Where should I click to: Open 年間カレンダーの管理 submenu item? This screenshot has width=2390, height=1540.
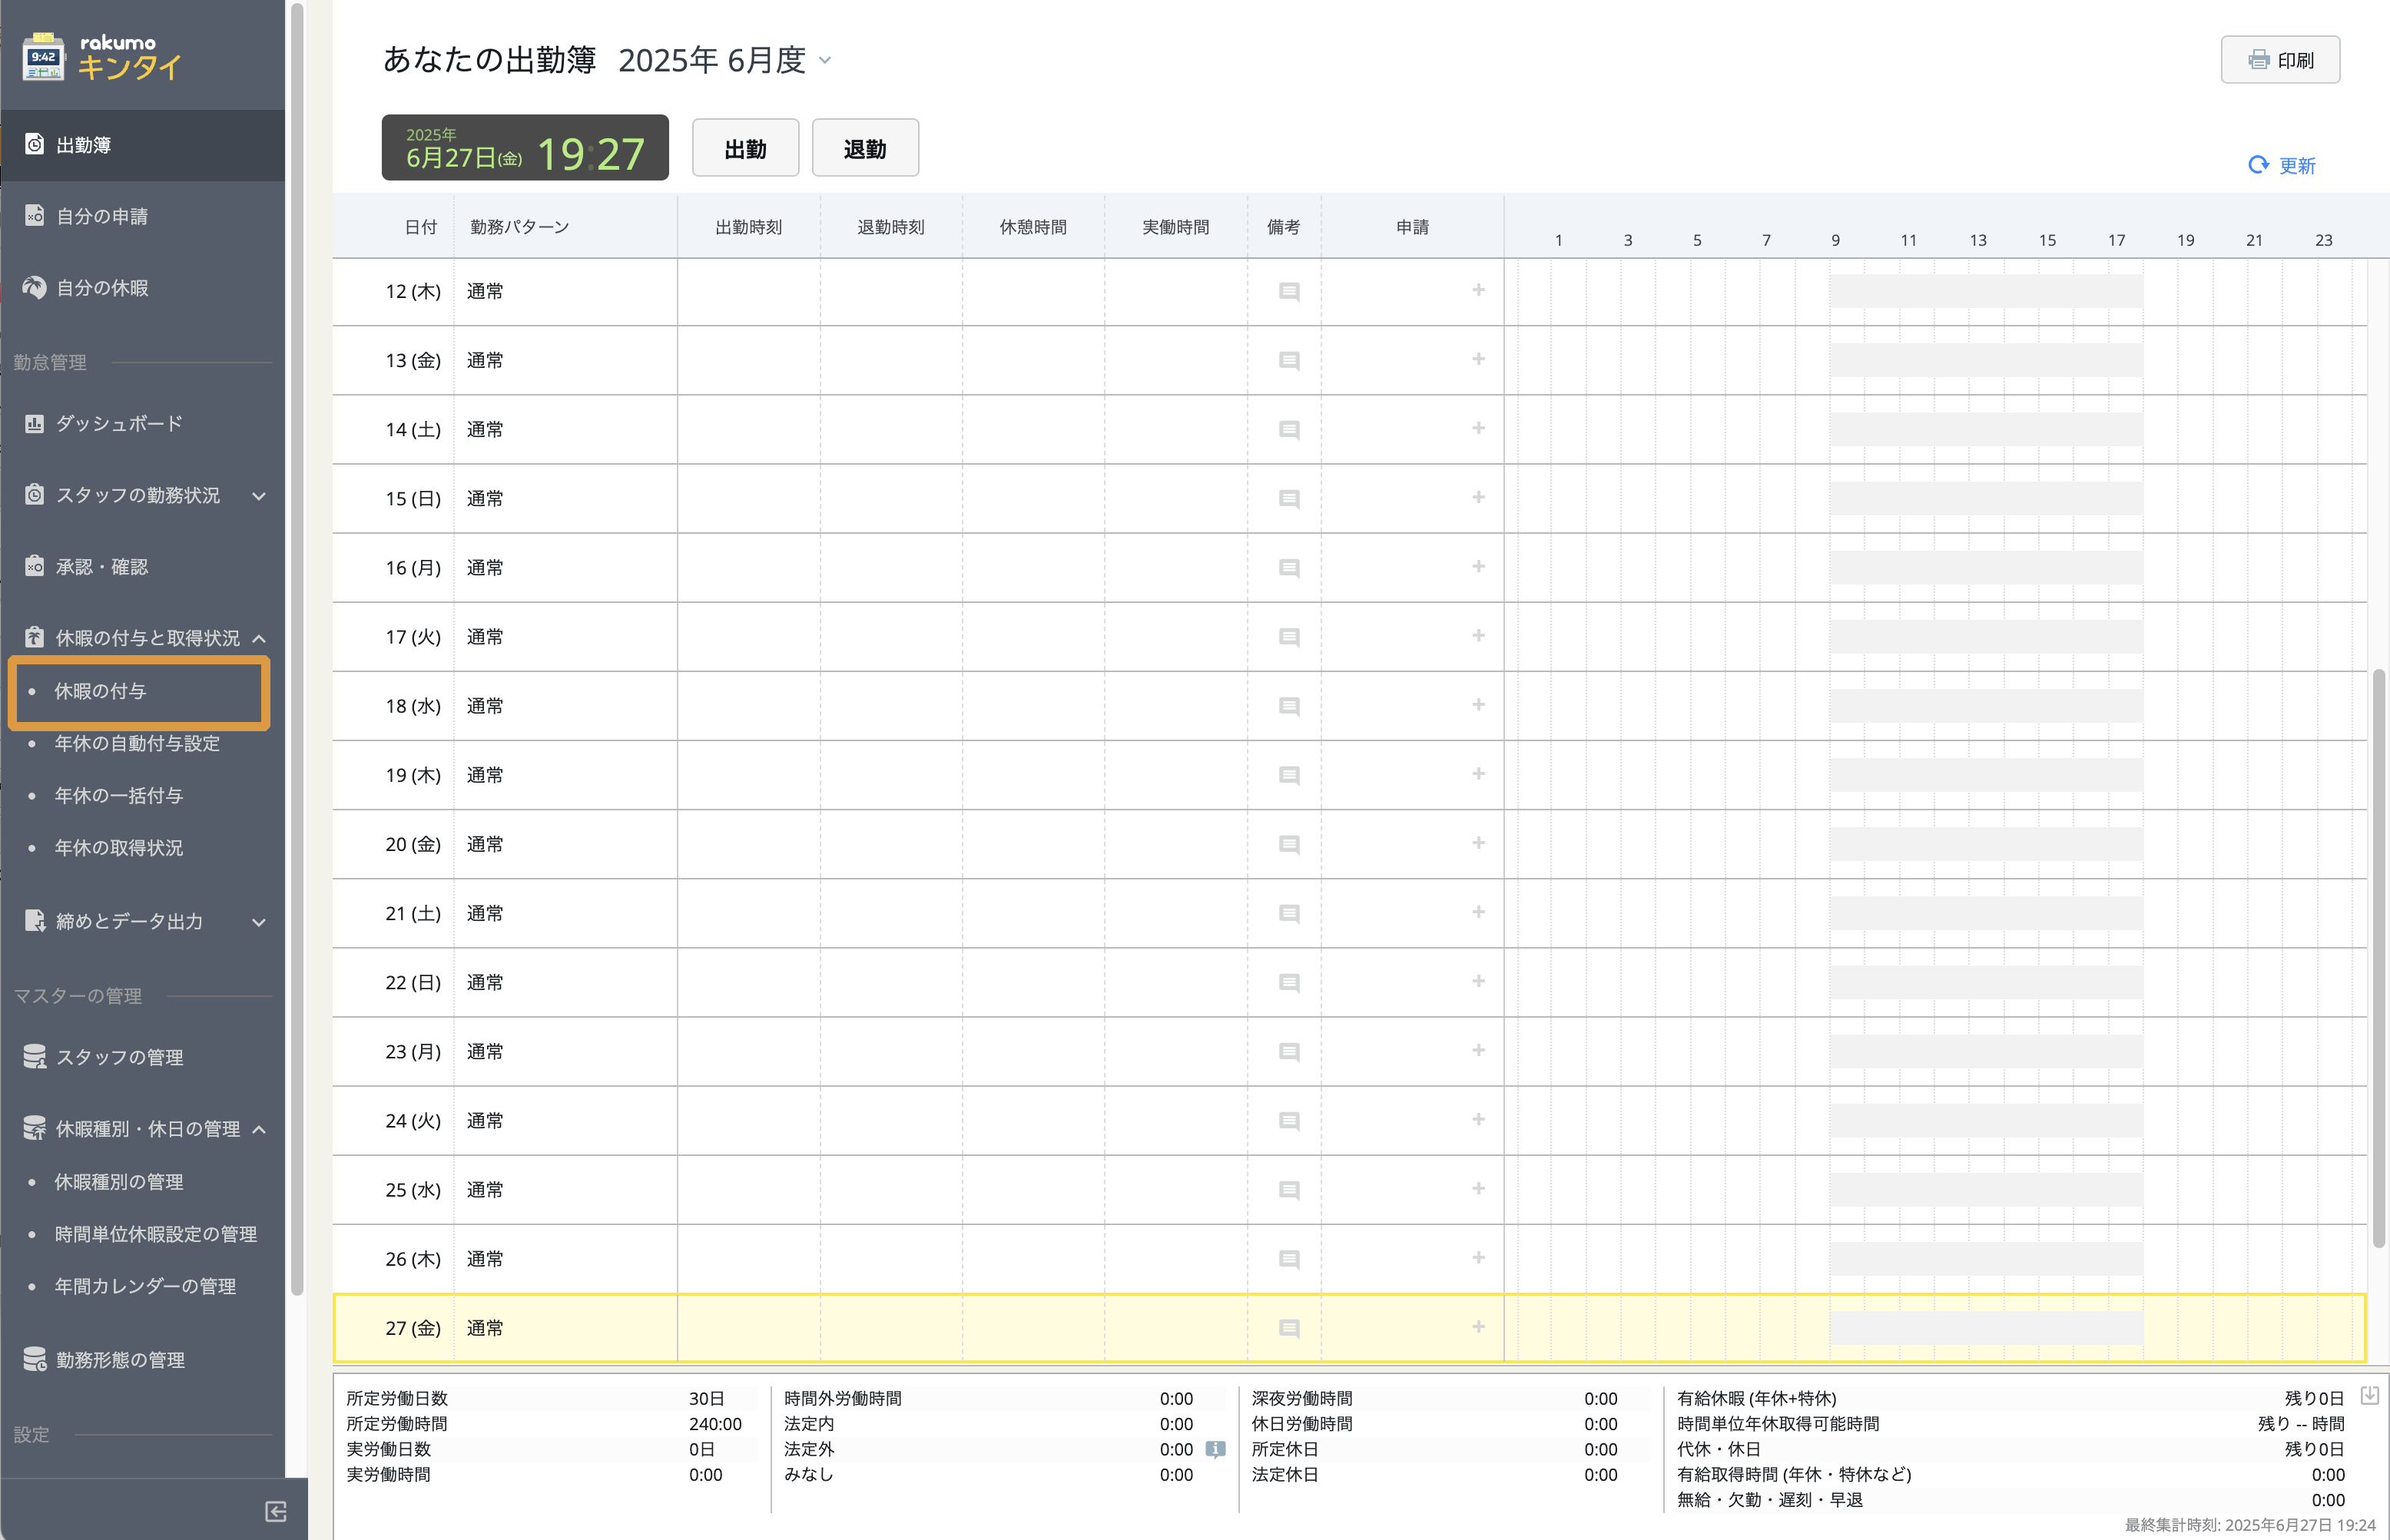pyautogui.click(x=145, y=1286)
